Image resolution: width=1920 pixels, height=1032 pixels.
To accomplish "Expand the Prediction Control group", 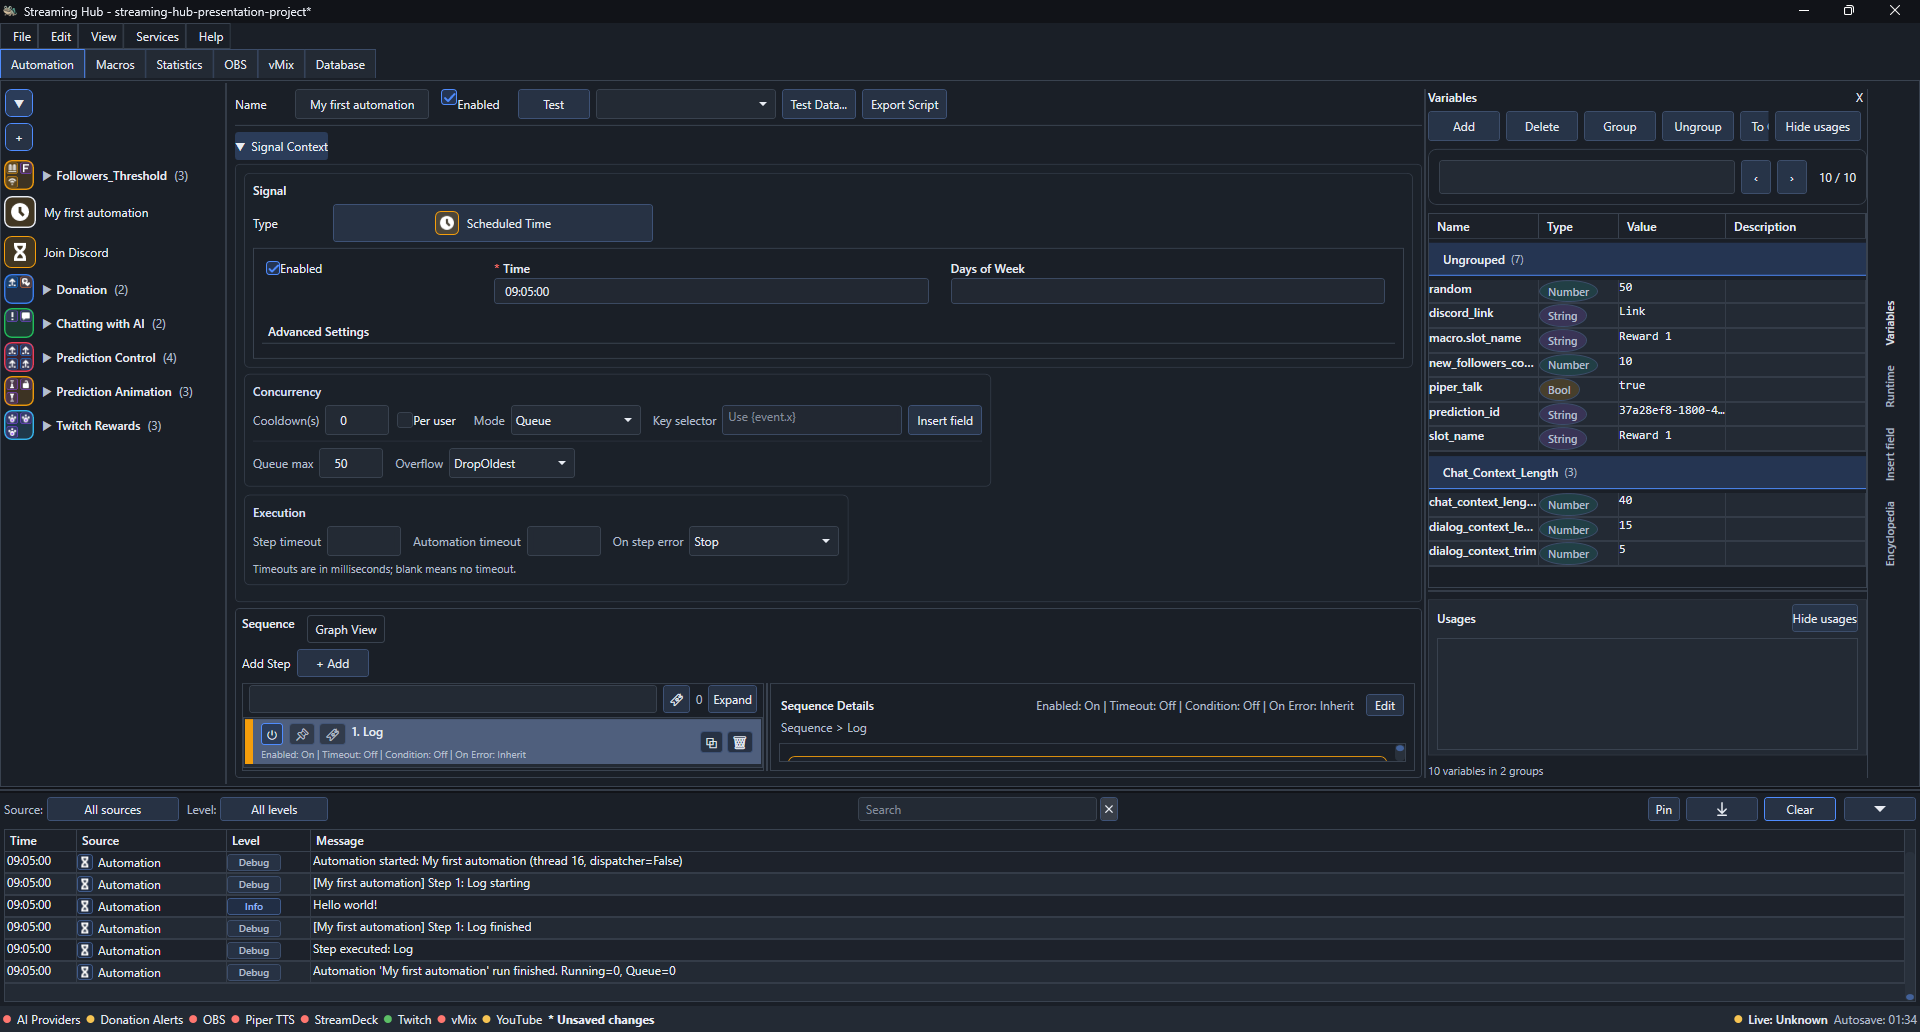I will (47, 357).
